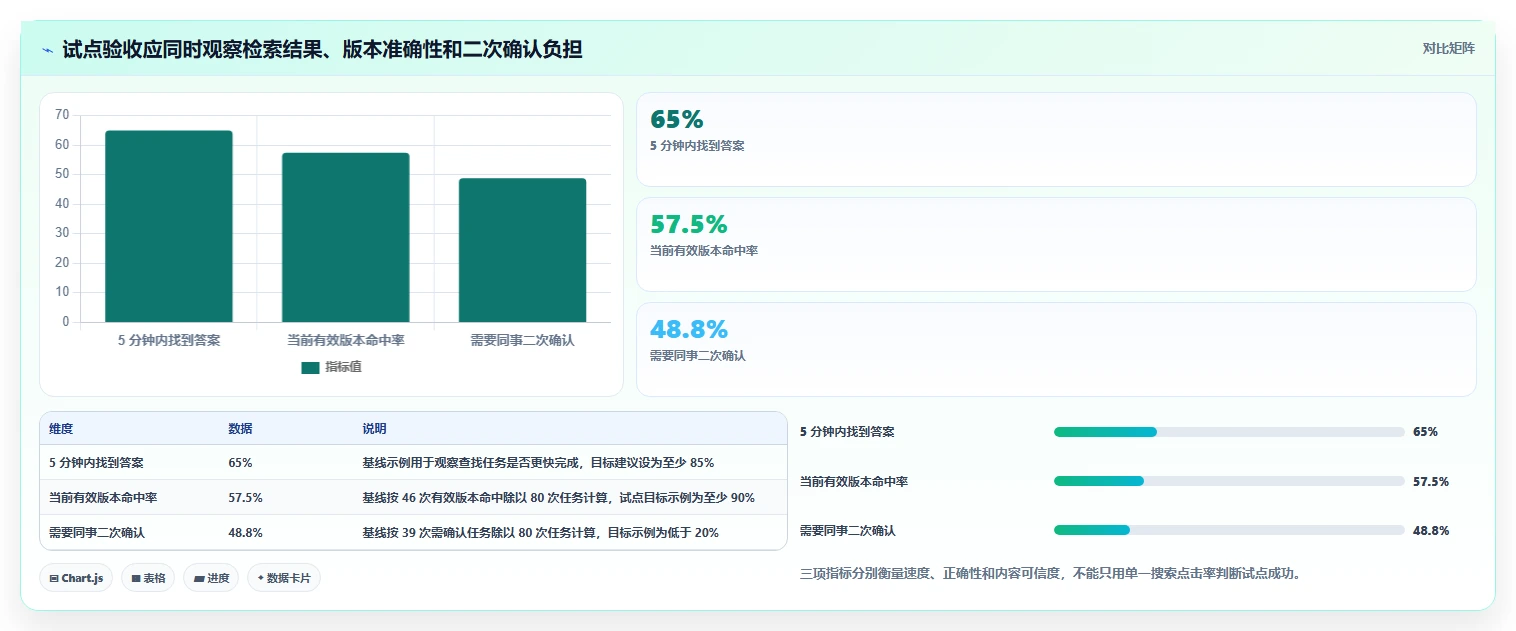Click description mentioning 39 次需确认任务
Image resolution: width=1516 pixels, height=631 pixels.
540,532
